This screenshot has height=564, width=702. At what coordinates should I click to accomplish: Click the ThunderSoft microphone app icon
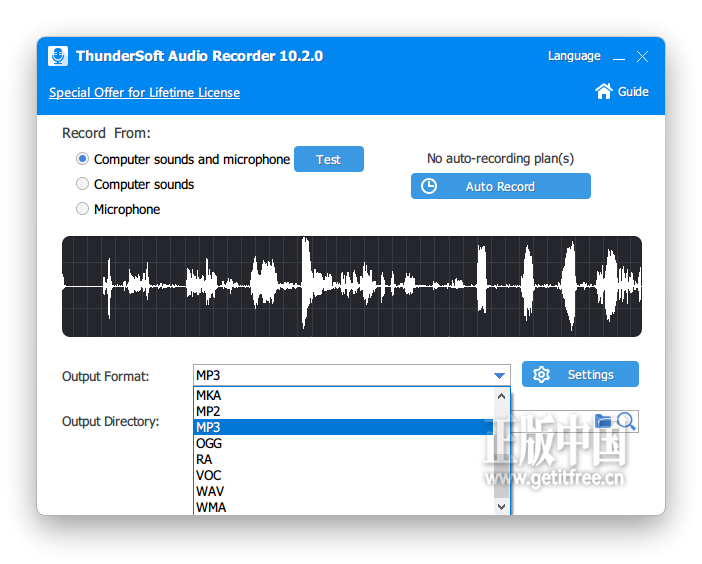[58, 56]
